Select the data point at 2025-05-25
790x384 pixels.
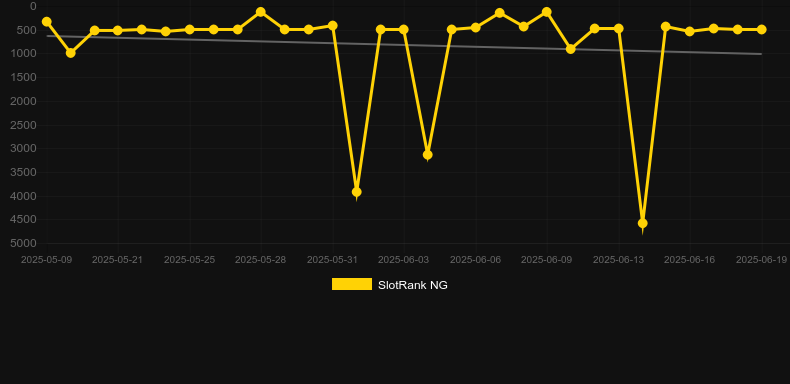point(189,30)
